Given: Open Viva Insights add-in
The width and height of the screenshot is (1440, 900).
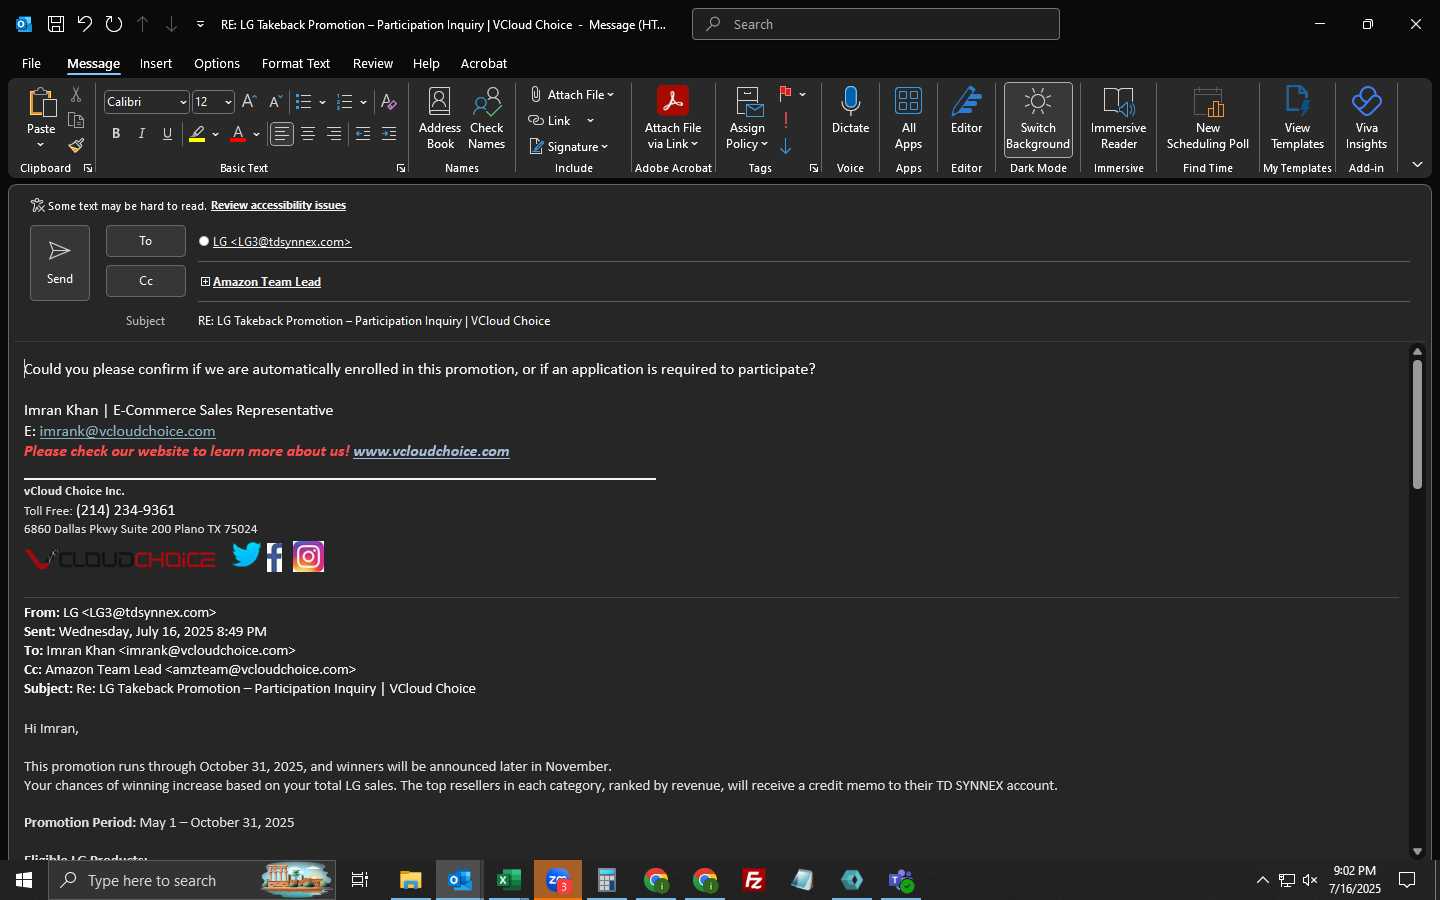Looking at the screenshot, I should pyautogui.click(x=1366, y=119).
